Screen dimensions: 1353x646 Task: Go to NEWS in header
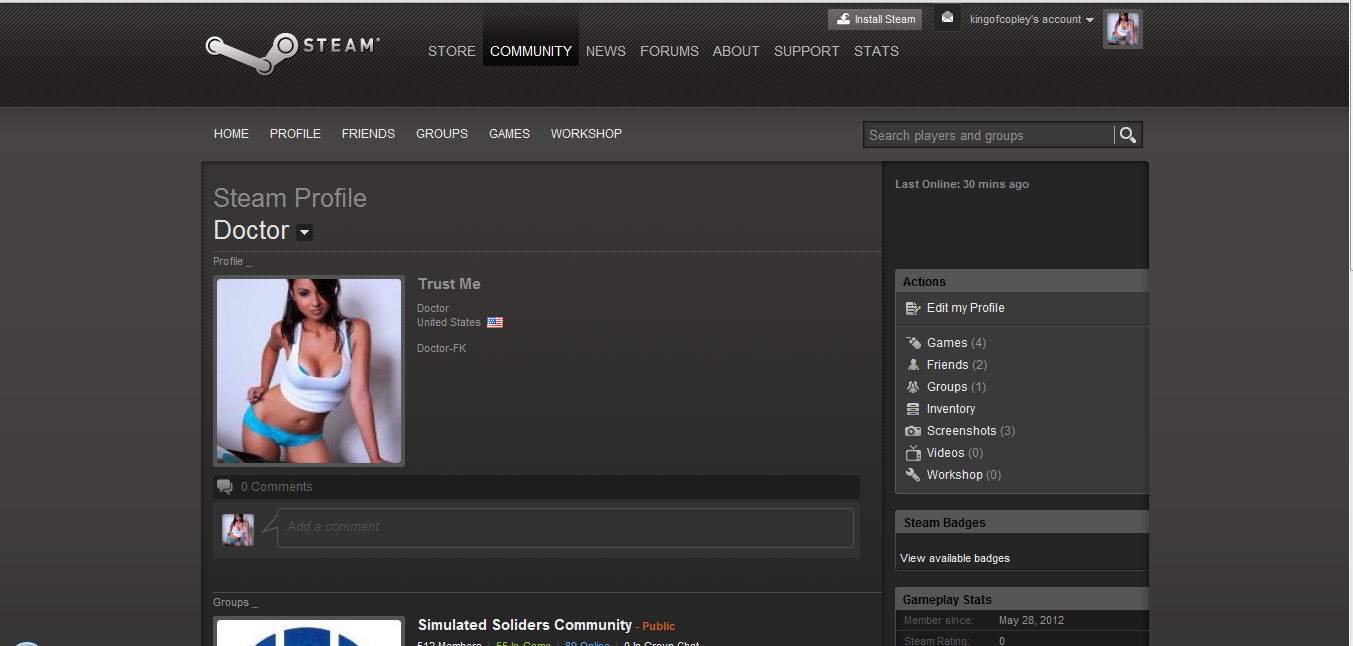(x=606, y=51)
